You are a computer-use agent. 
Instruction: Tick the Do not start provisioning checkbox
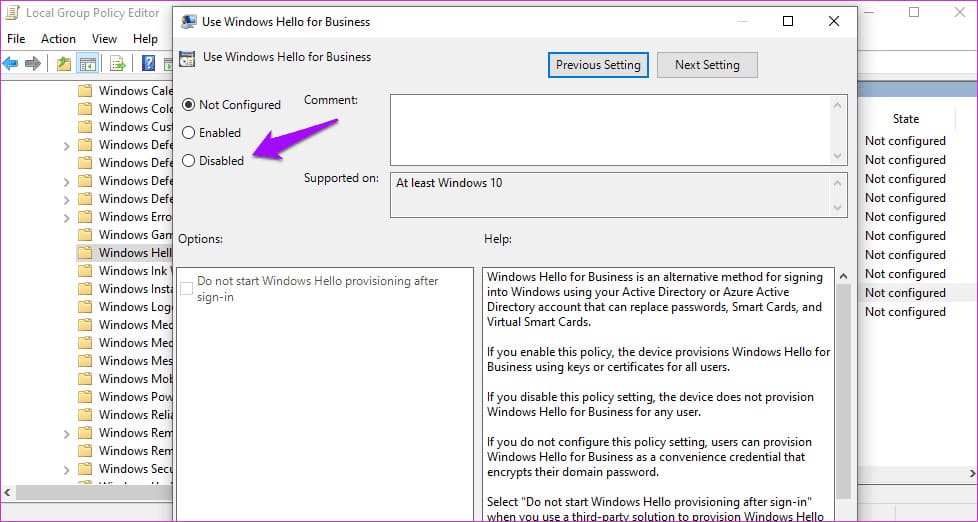[186, 289]
